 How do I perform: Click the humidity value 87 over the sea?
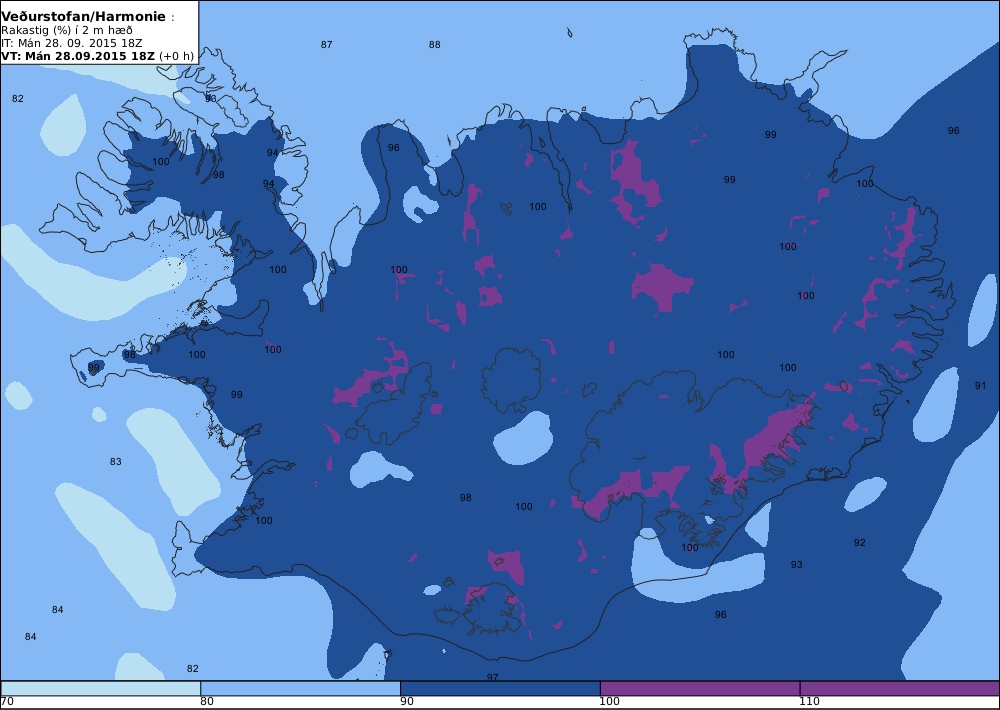(327, 45)
